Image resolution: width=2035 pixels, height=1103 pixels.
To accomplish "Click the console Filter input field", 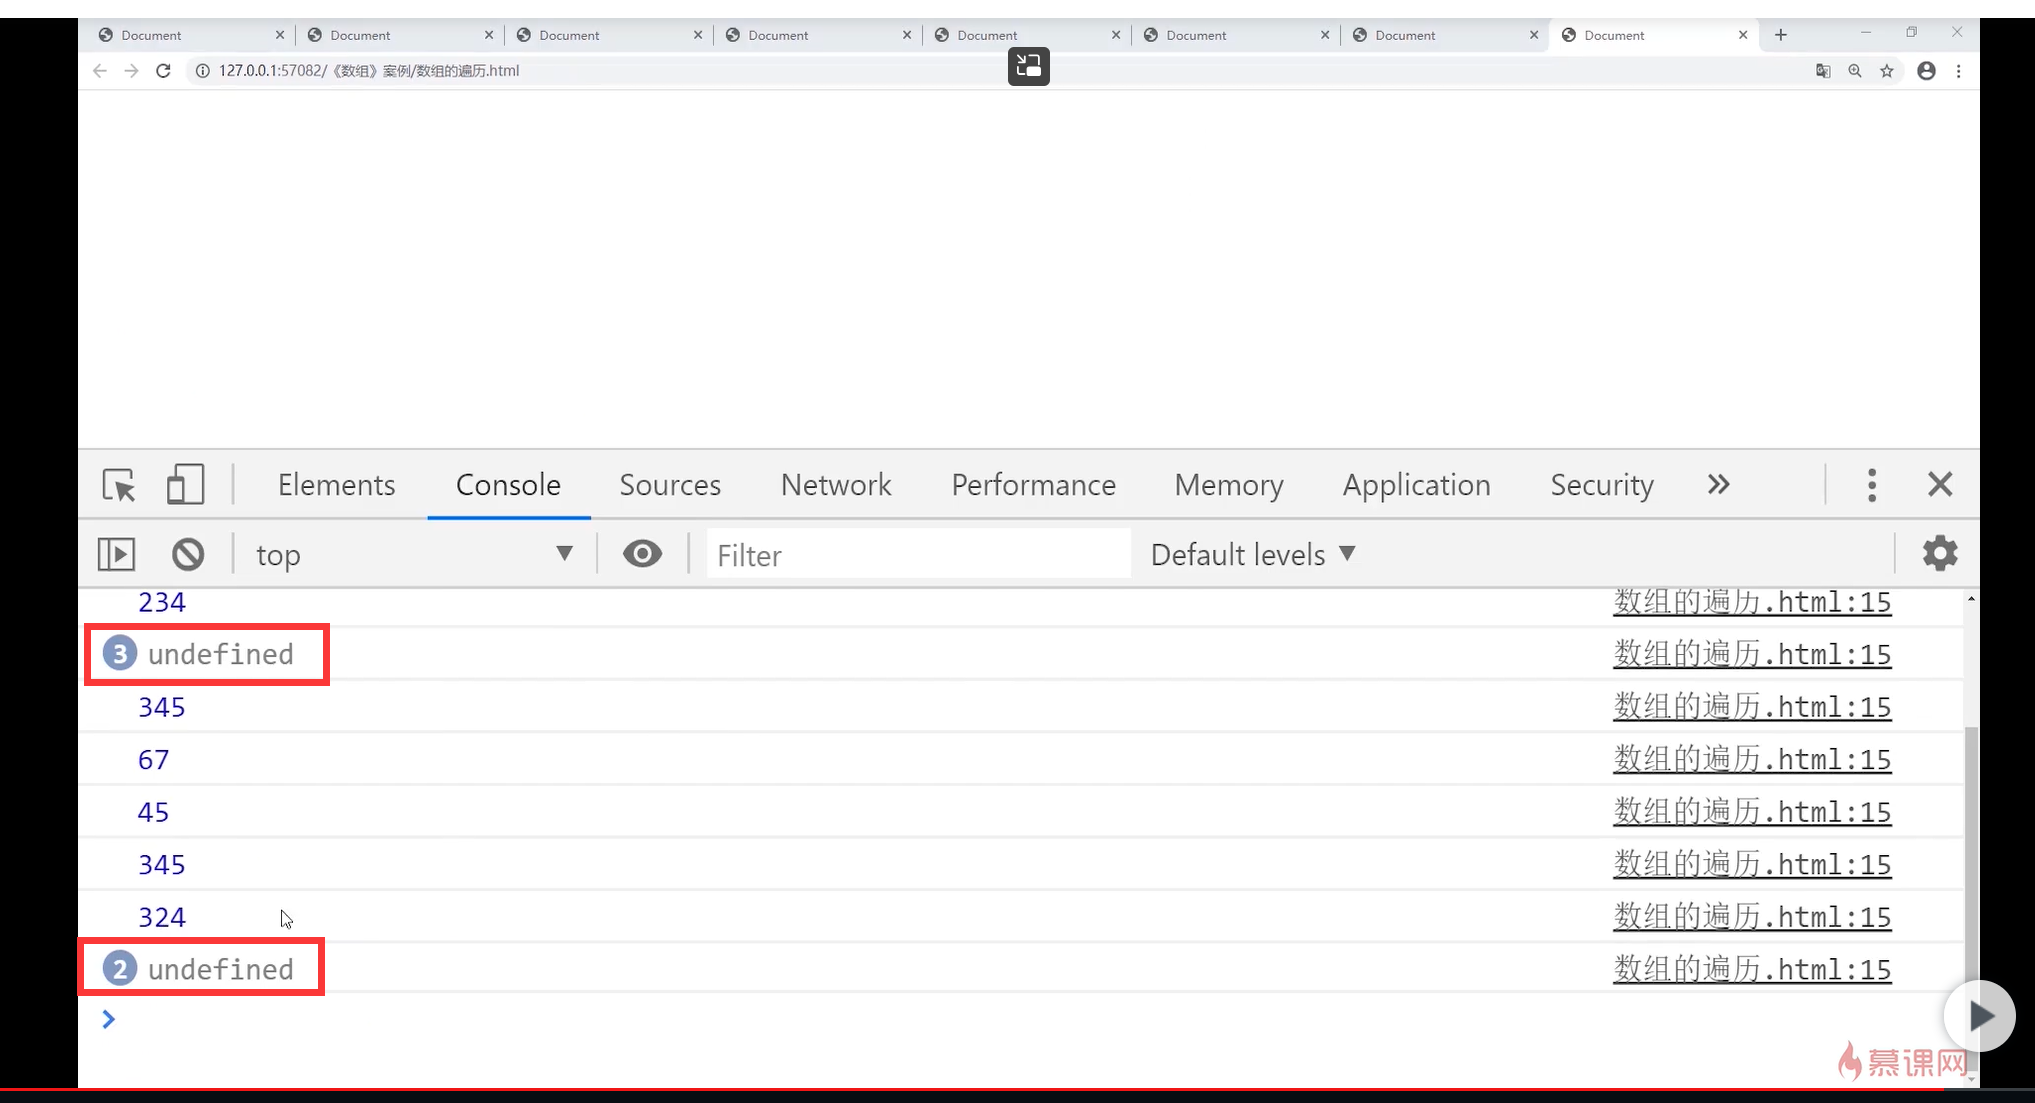I will point(919,554).
